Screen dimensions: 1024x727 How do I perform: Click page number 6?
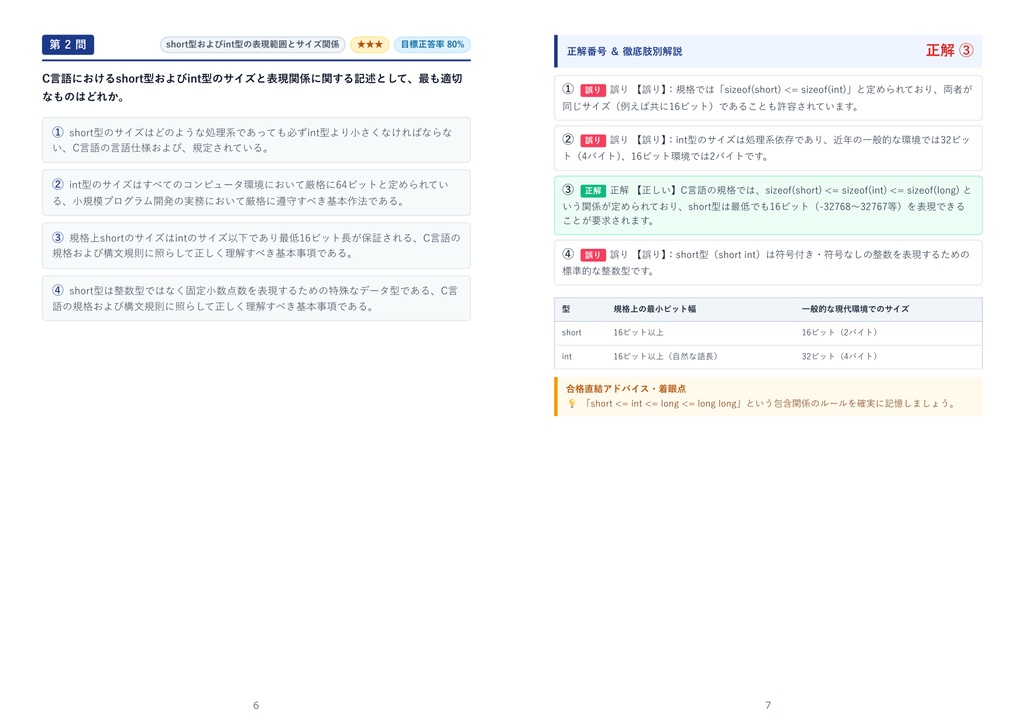pos(256,705)
